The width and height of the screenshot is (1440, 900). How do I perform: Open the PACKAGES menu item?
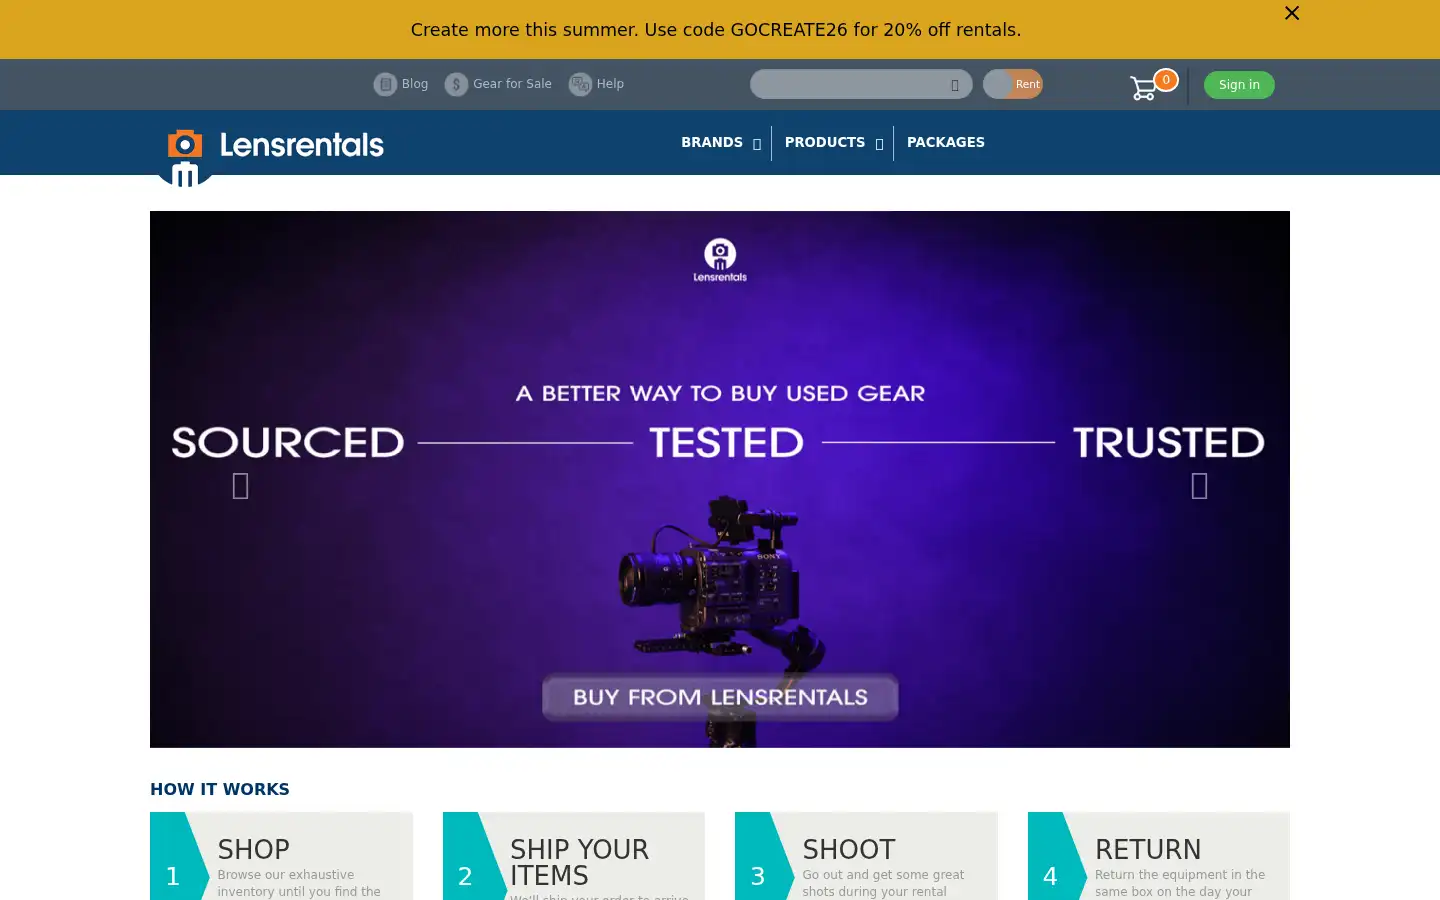coord(946,143)
